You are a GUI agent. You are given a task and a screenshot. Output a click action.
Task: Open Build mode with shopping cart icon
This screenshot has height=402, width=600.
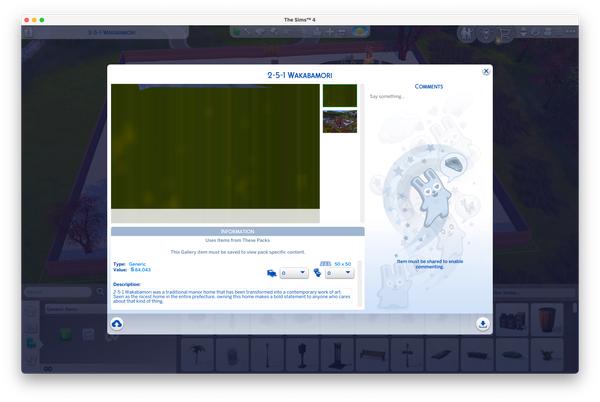click(504, 34)
